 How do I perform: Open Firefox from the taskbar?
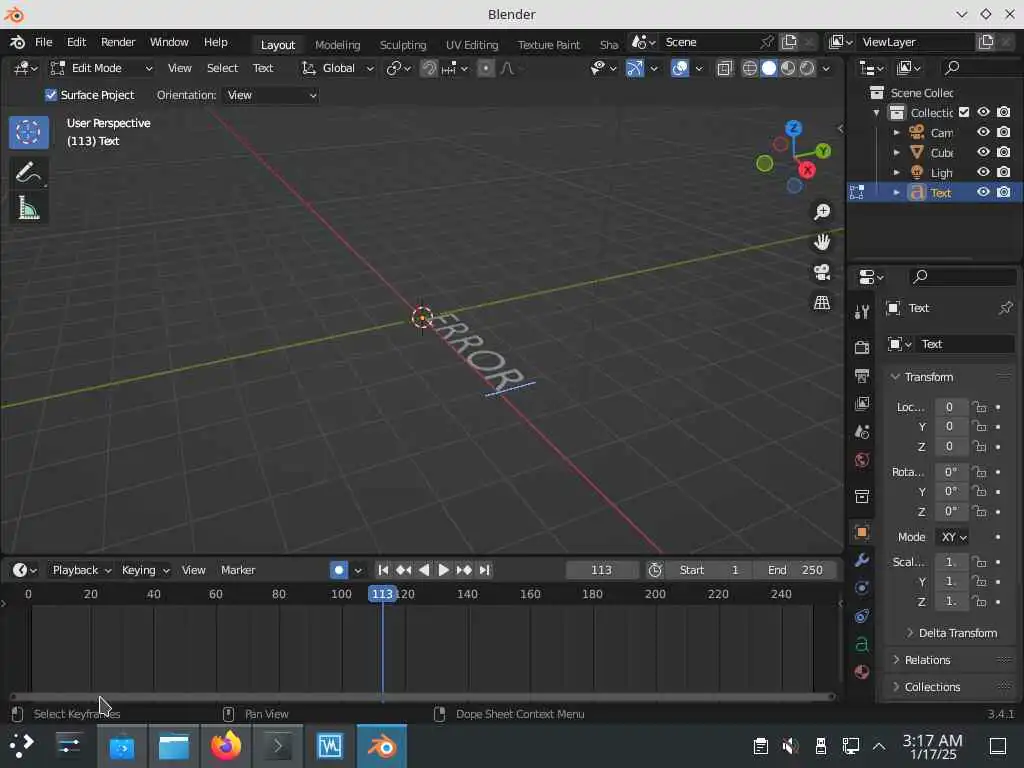coord(225,746)
